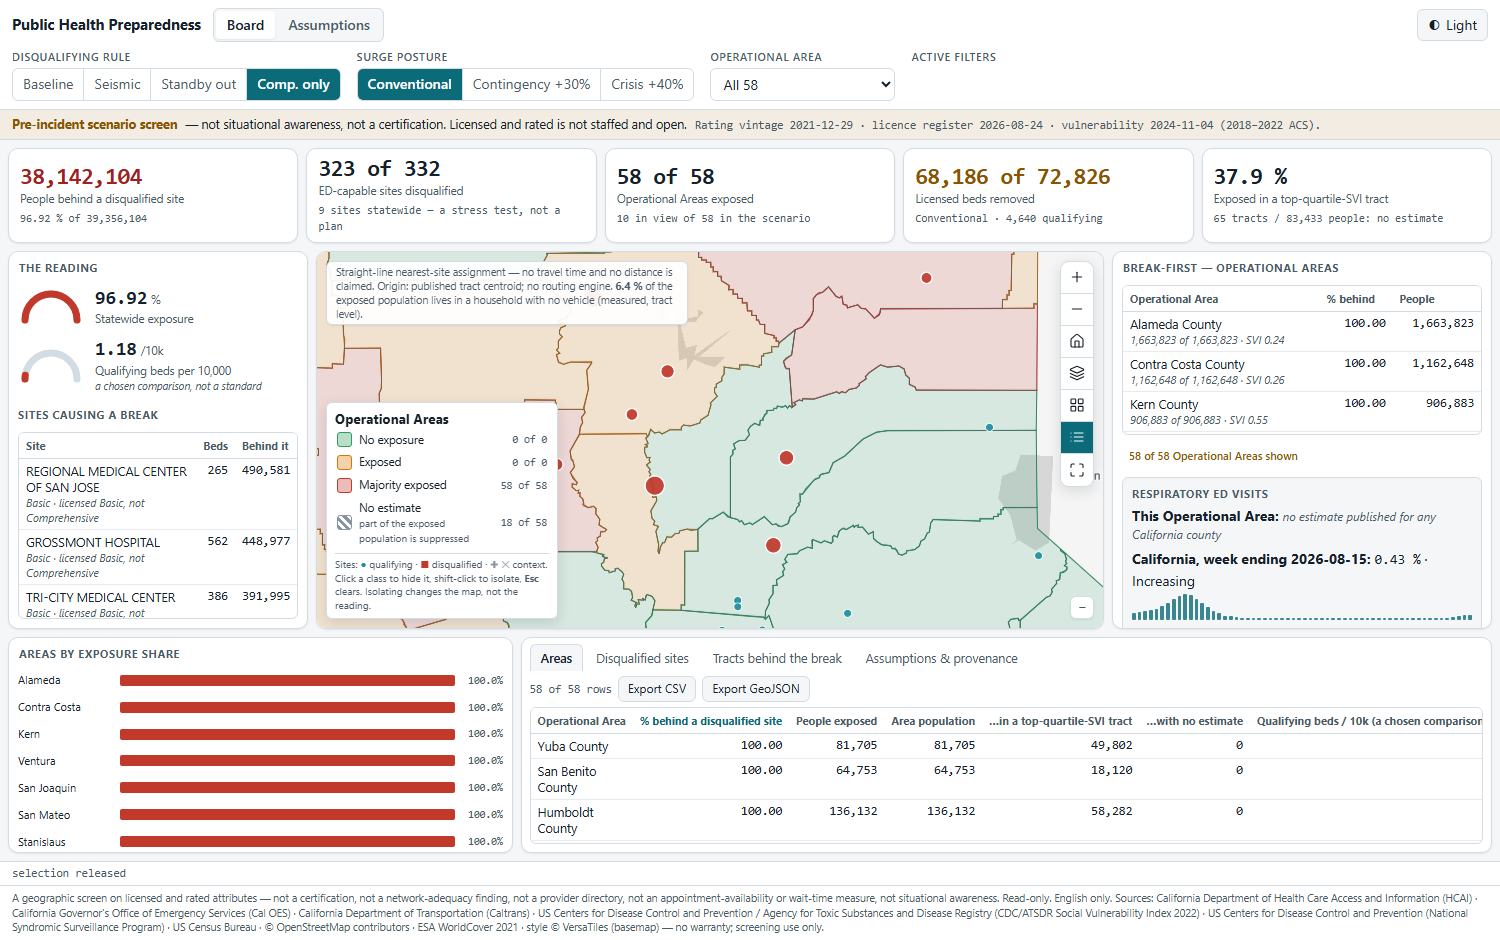The image size is (1500, 940).
Task: Sort table by People exposed column
Action: pos(836,721)
